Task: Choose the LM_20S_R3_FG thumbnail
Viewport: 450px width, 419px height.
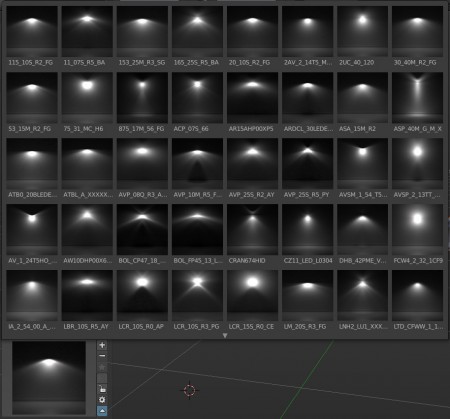Action: tap(307, 300)
